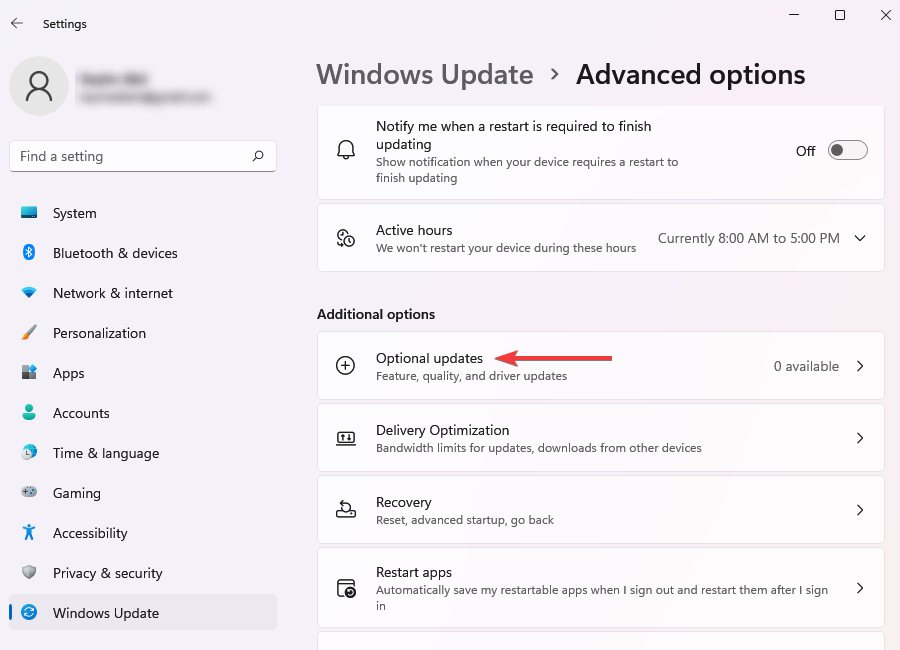
Task: Click the Gaming controller icon
Action: (29, 492)
